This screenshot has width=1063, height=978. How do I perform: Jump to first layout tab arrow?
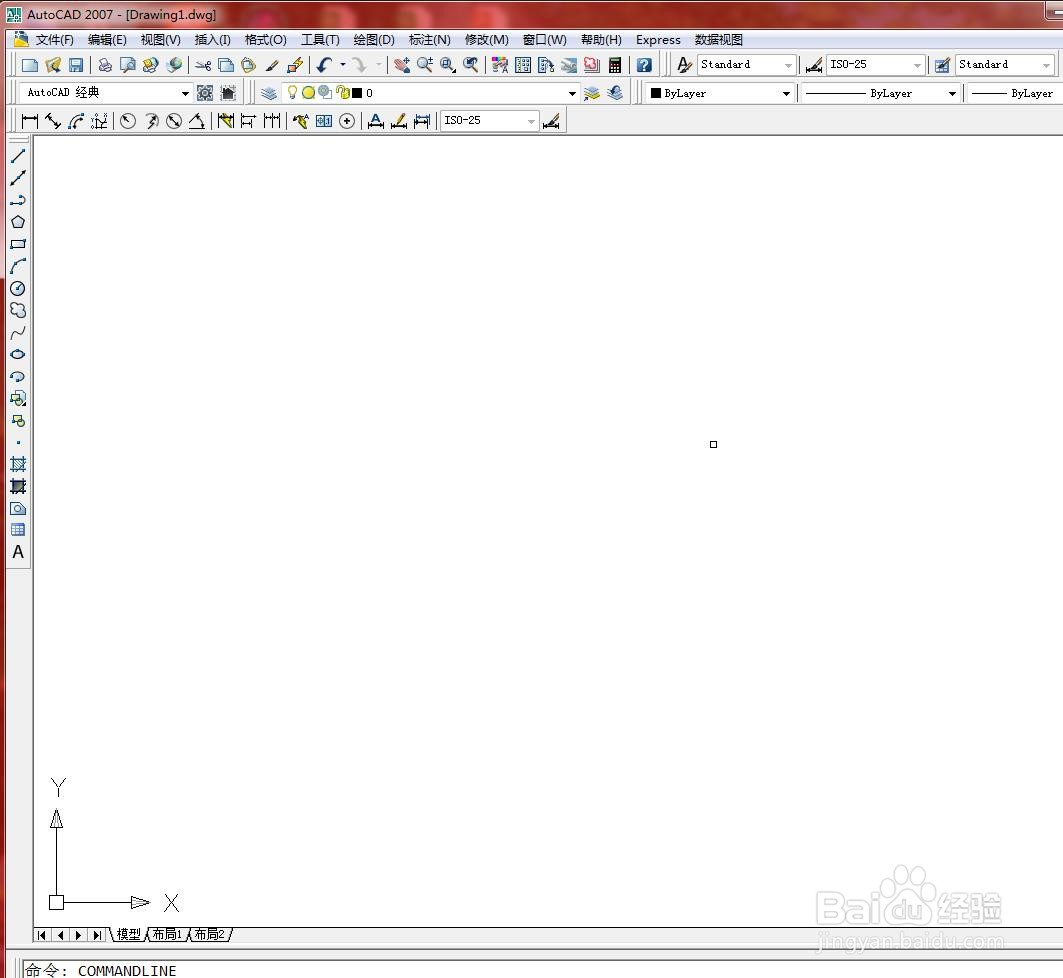pos(42,935)
